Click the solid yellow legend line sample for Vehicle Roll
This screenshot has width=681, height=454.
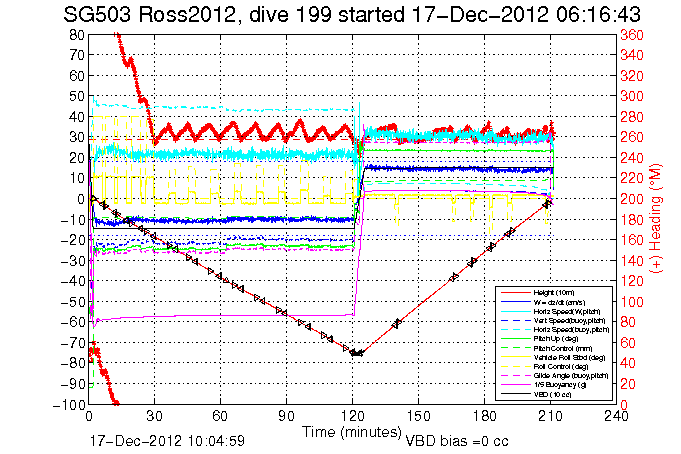click(515, 358)
